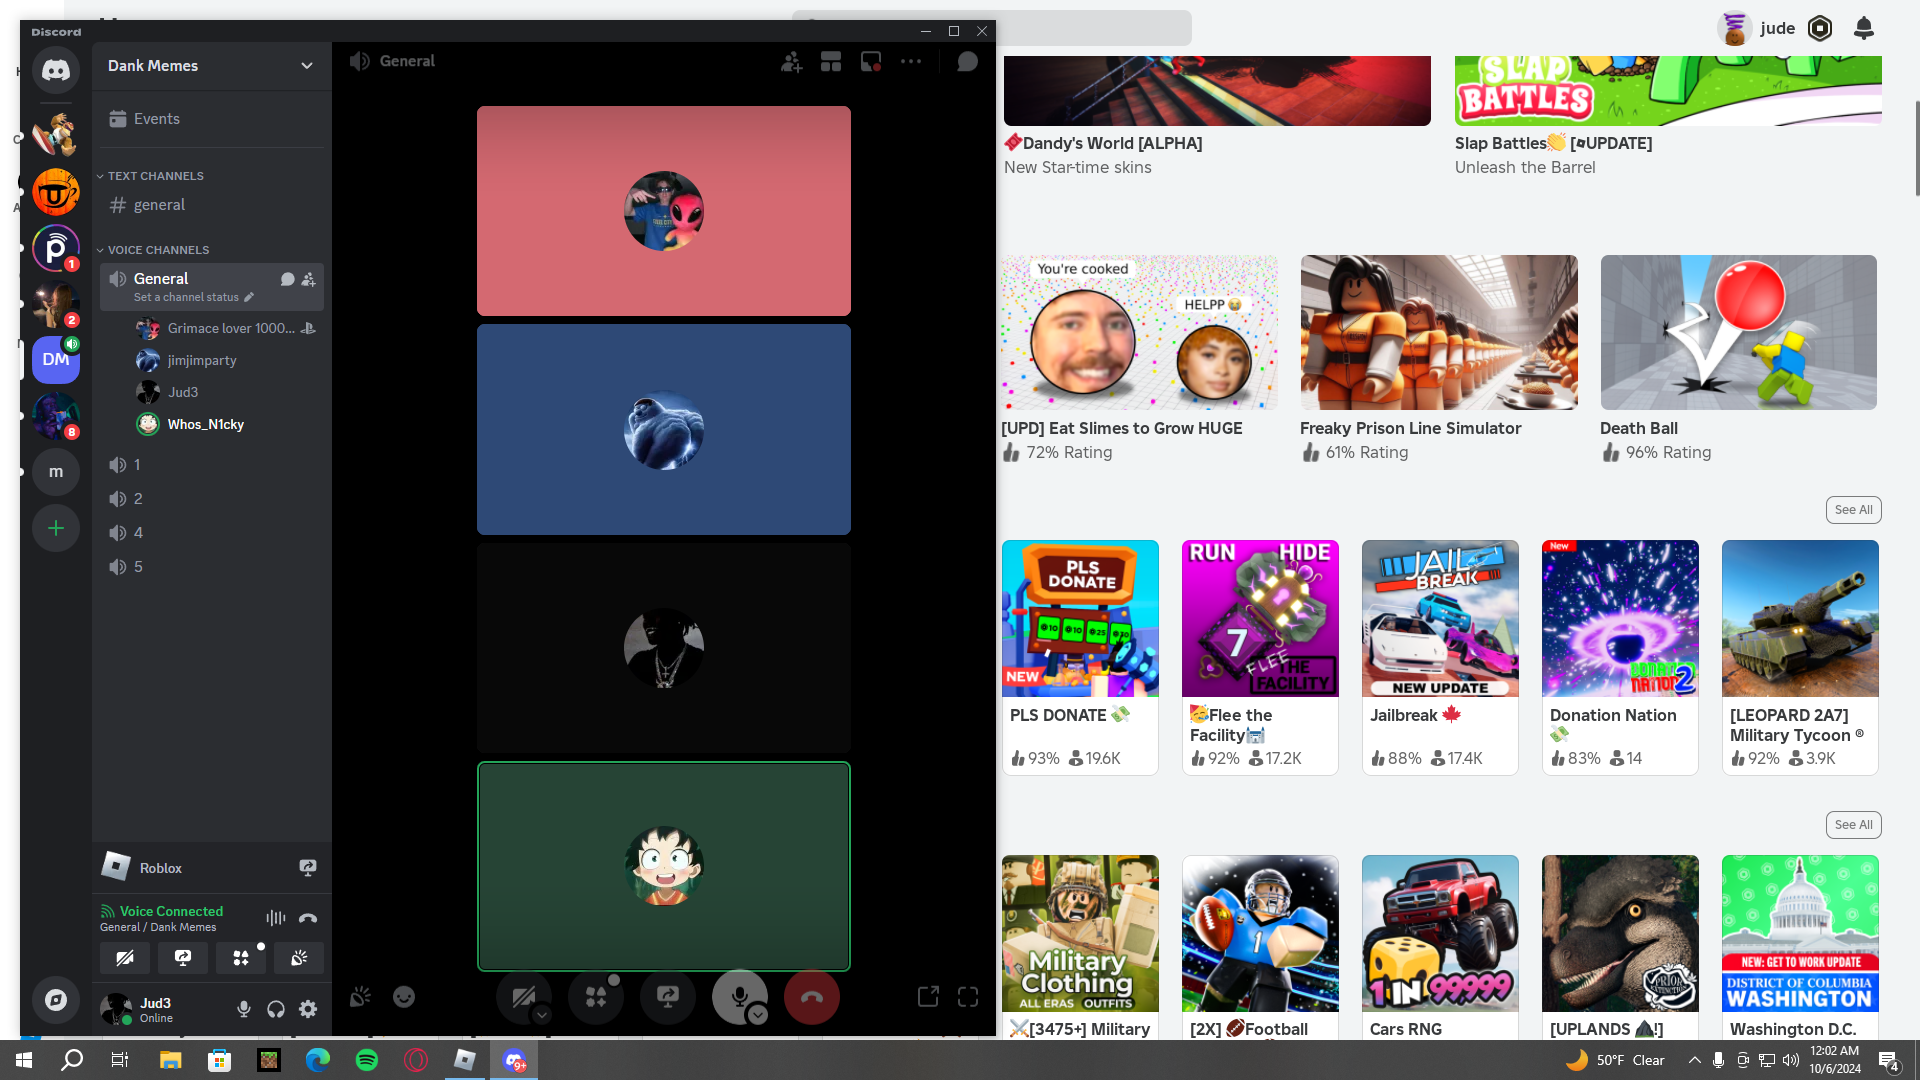This screenshot has width=1920, height=1080.
Task: Disconnect from call with the red hang-up button
Action: [811, 997]
